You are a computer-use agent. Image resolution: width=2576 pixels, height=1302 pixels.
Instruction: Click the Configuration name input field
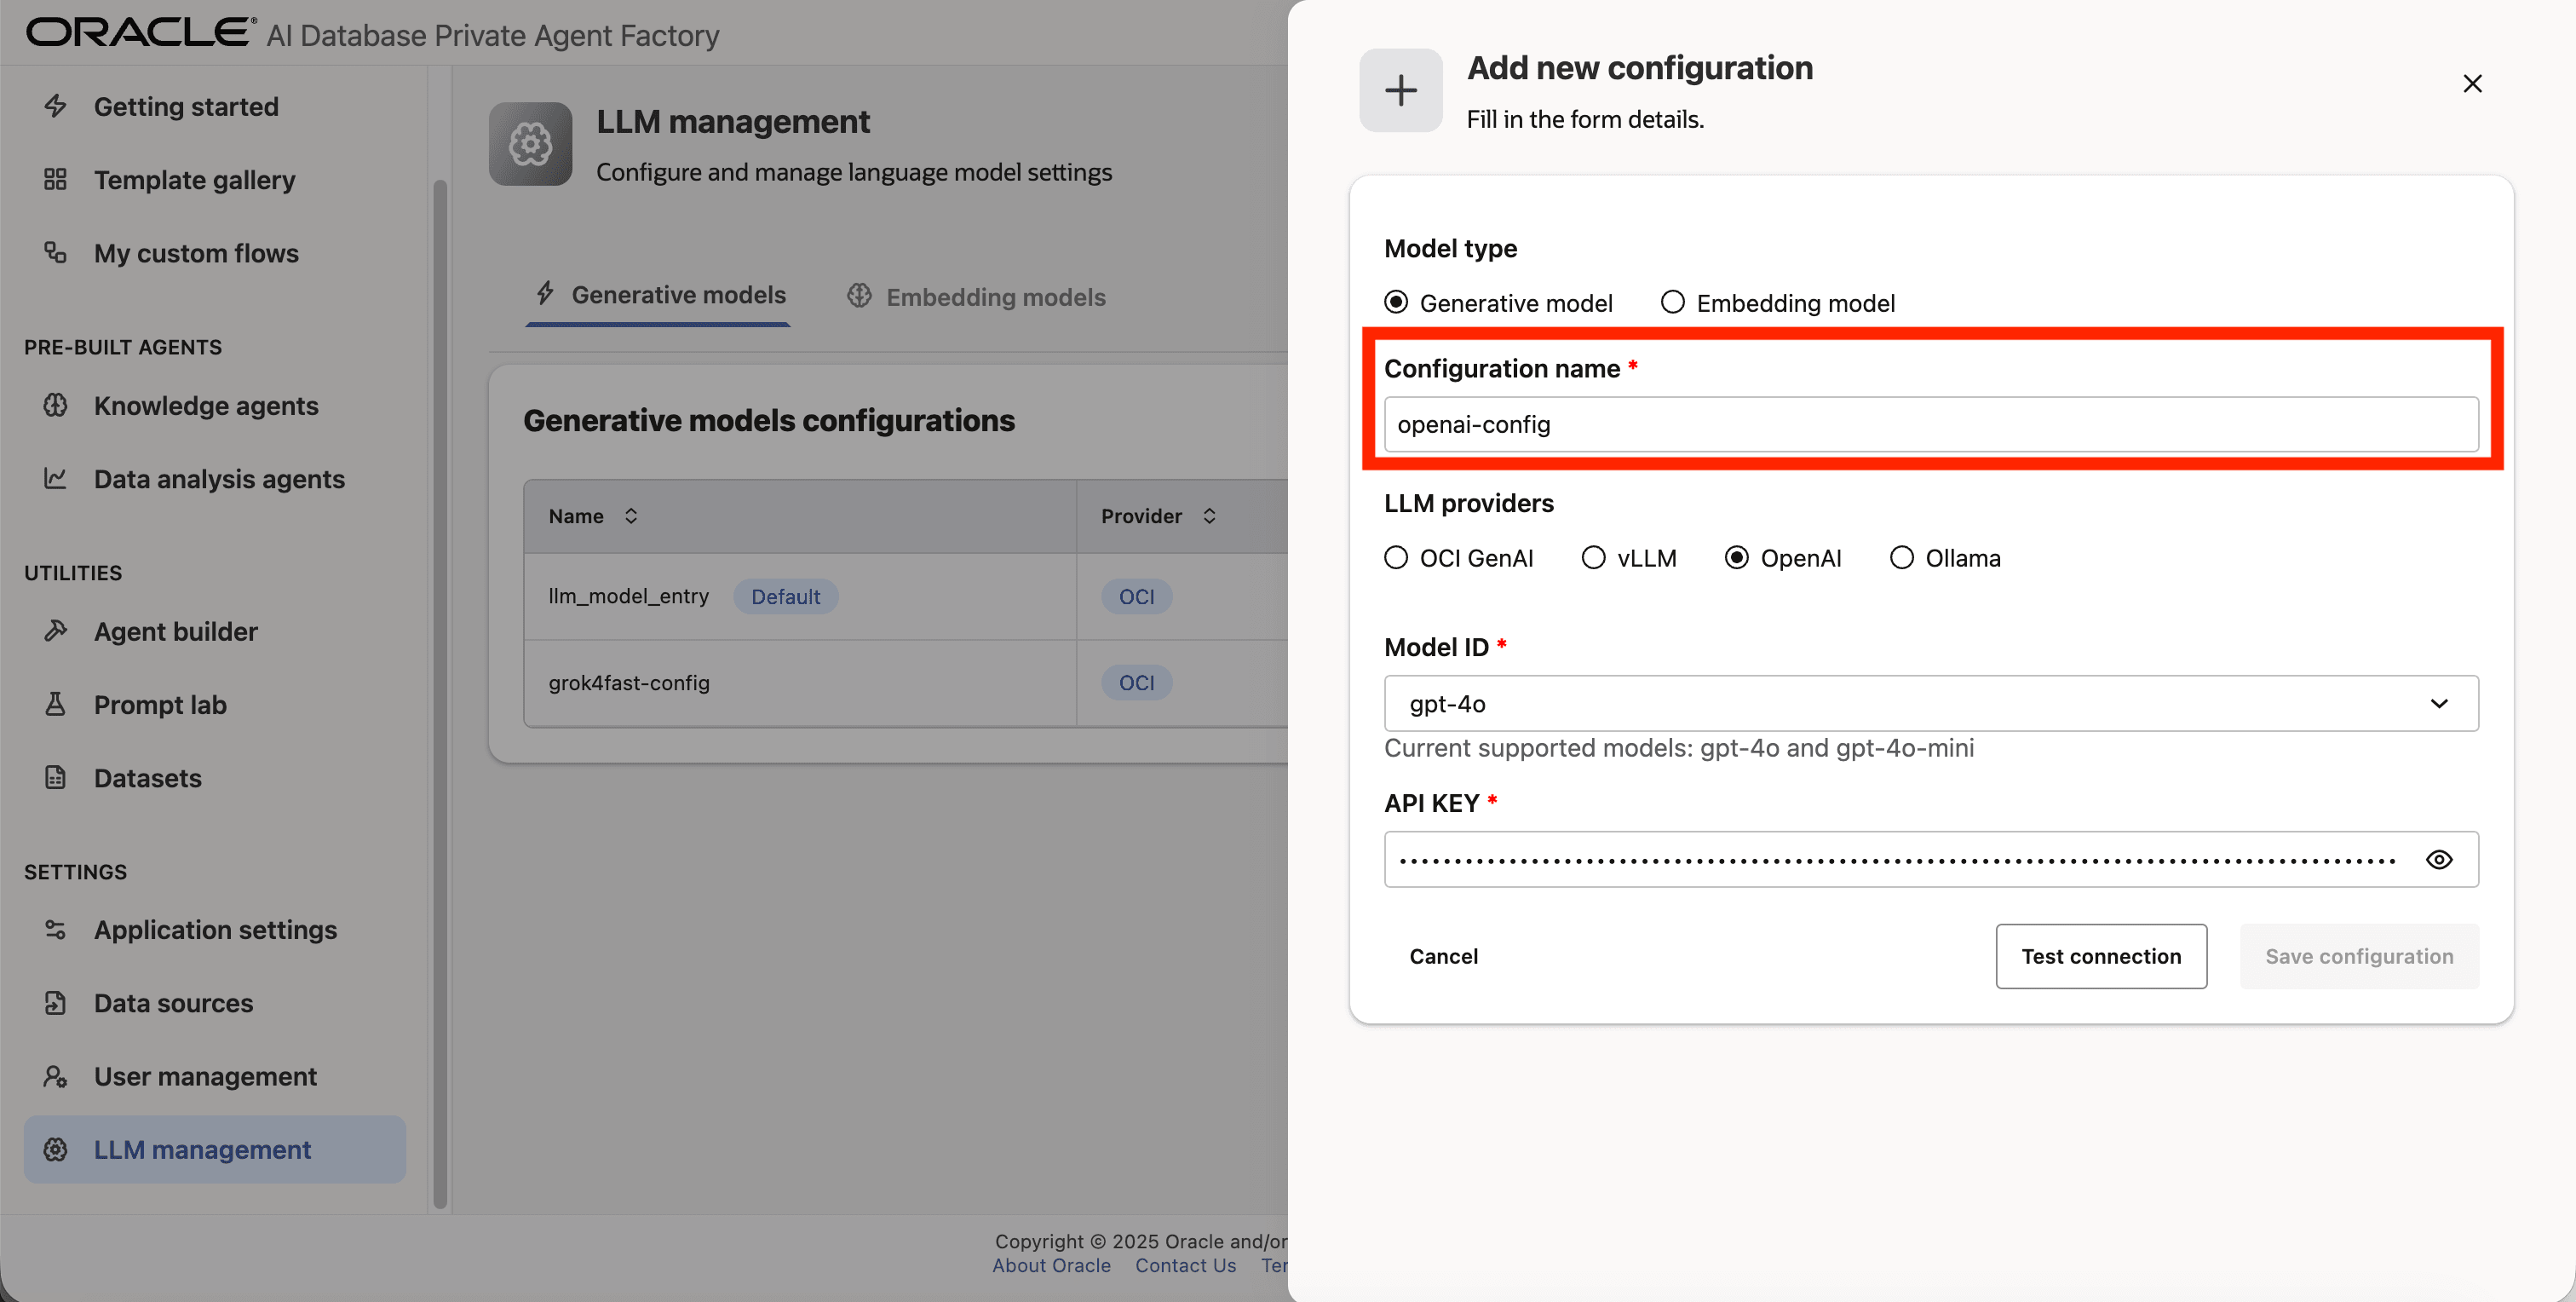tap(1930, 424)
